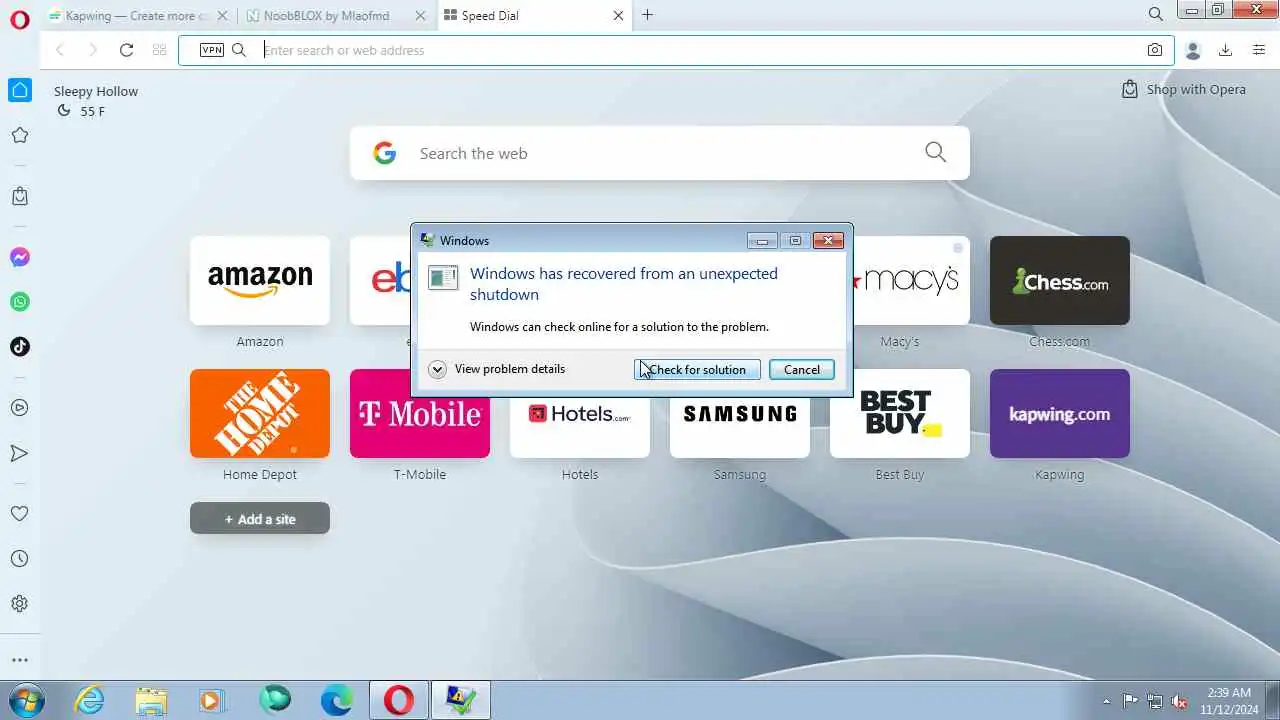Open the Best Buy speed dial tile

point(900,413)
